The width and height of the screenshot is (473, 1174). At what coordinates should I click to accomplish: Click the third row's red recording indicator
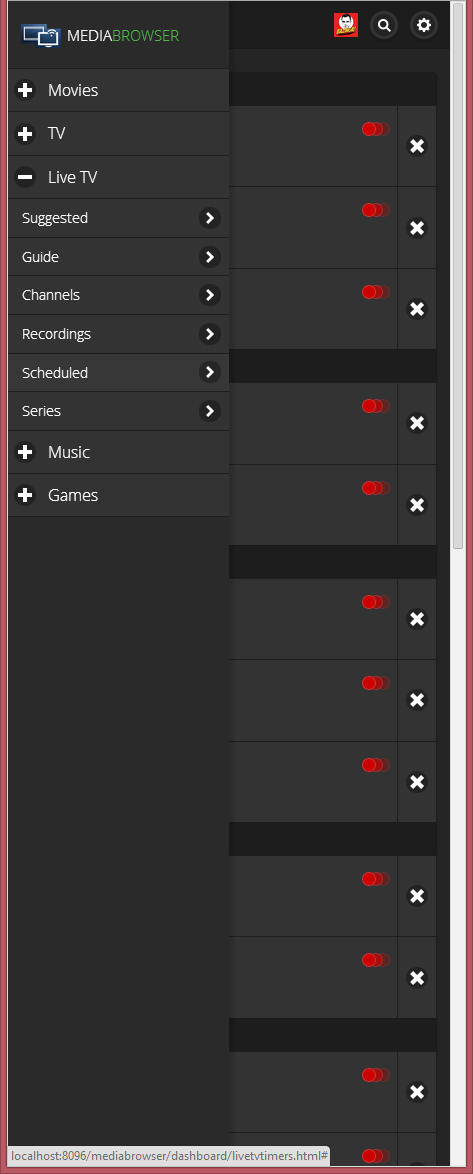coord(376,291)
